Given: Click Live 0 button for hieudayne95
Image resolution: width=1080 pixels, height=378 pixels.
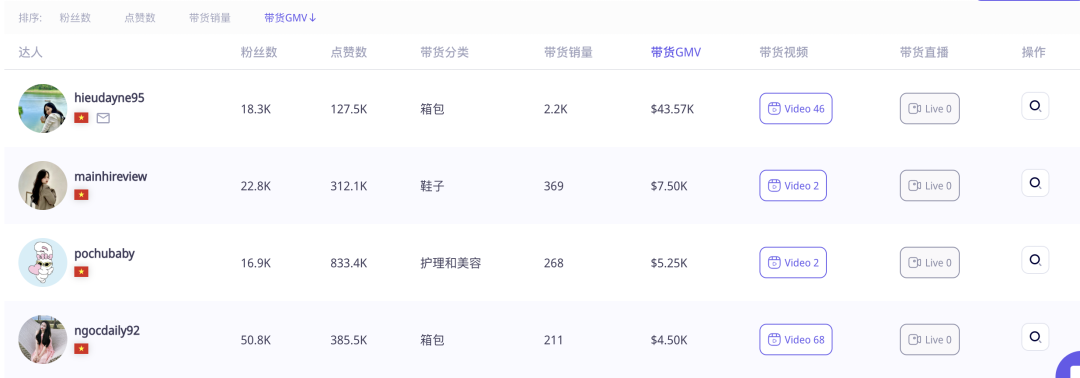Looking at the screenshot, I should point(929,108).
